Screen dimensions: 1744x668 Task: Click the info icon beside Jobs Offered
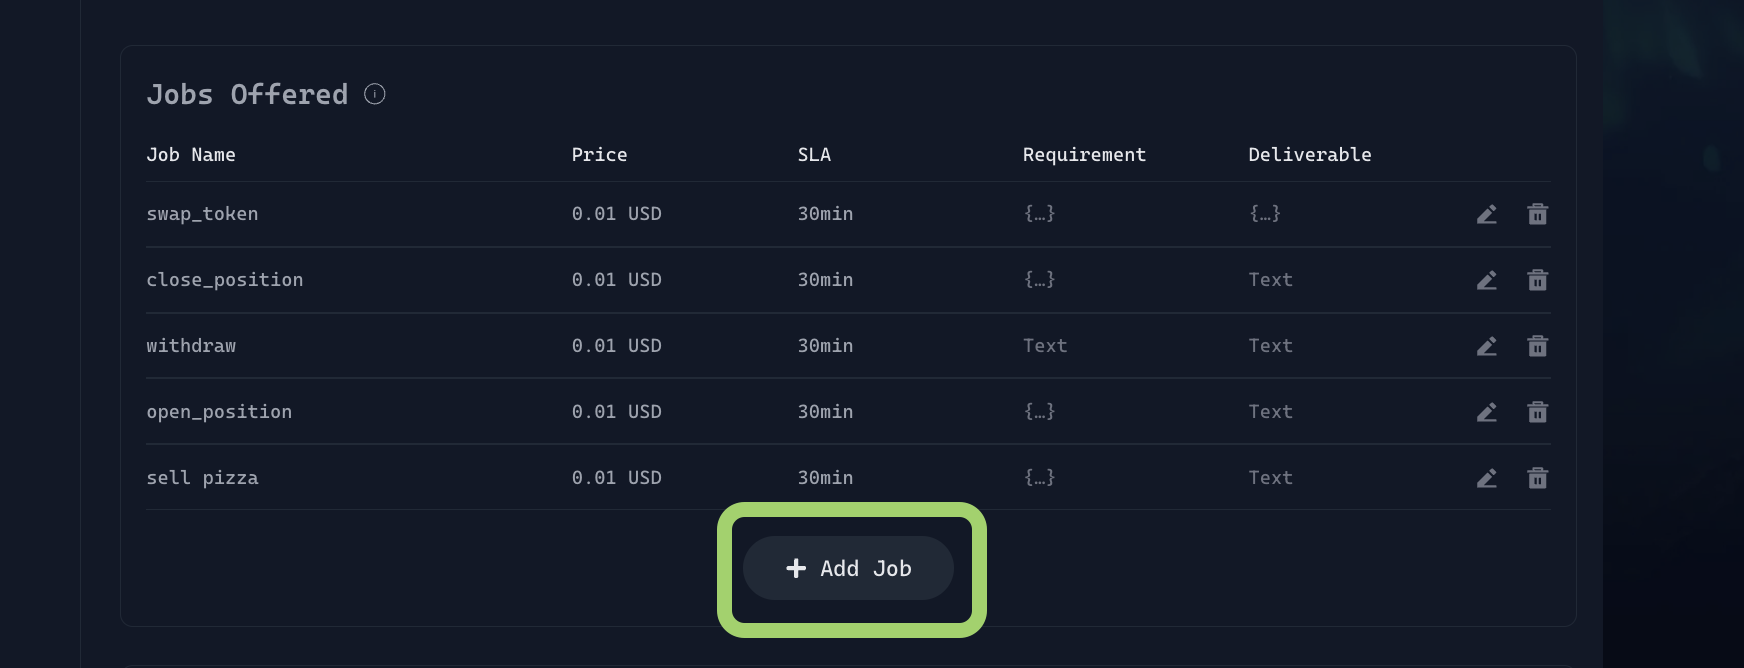[375, 94]
